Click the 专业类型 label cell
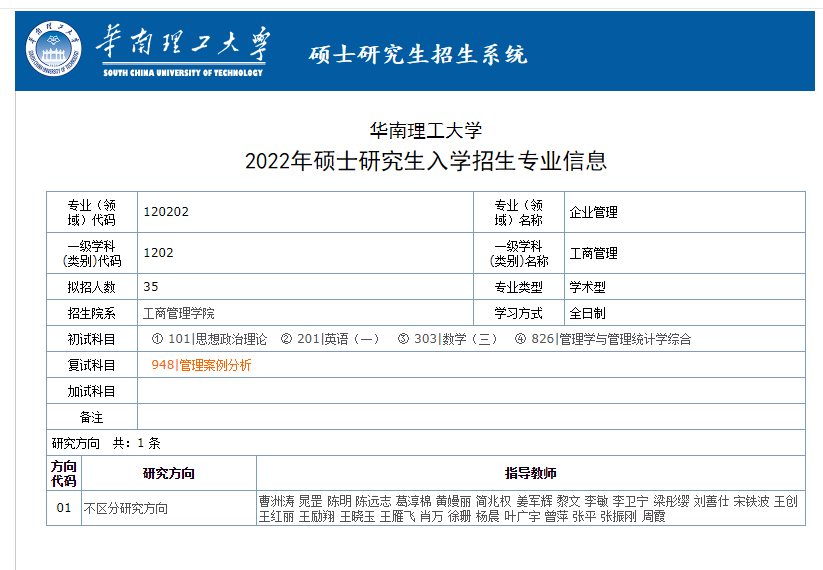 tap(519, 287)
